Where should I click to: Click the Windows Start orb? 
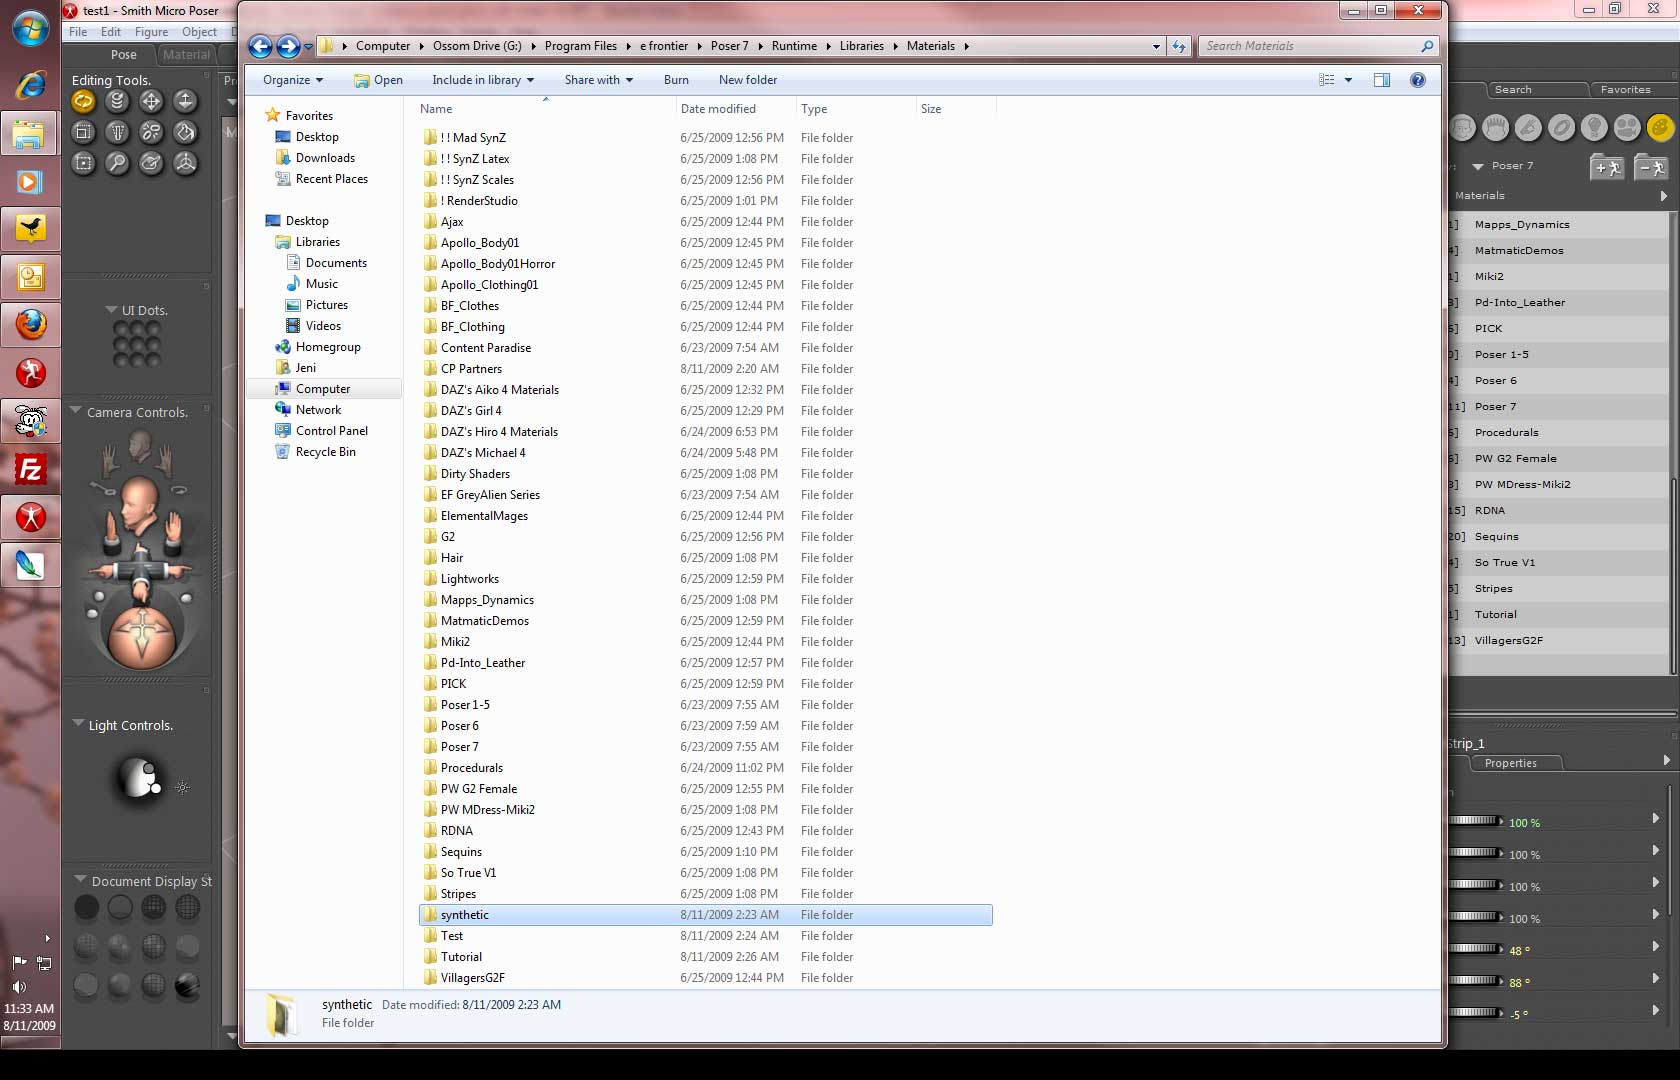(x=30, y=27)
